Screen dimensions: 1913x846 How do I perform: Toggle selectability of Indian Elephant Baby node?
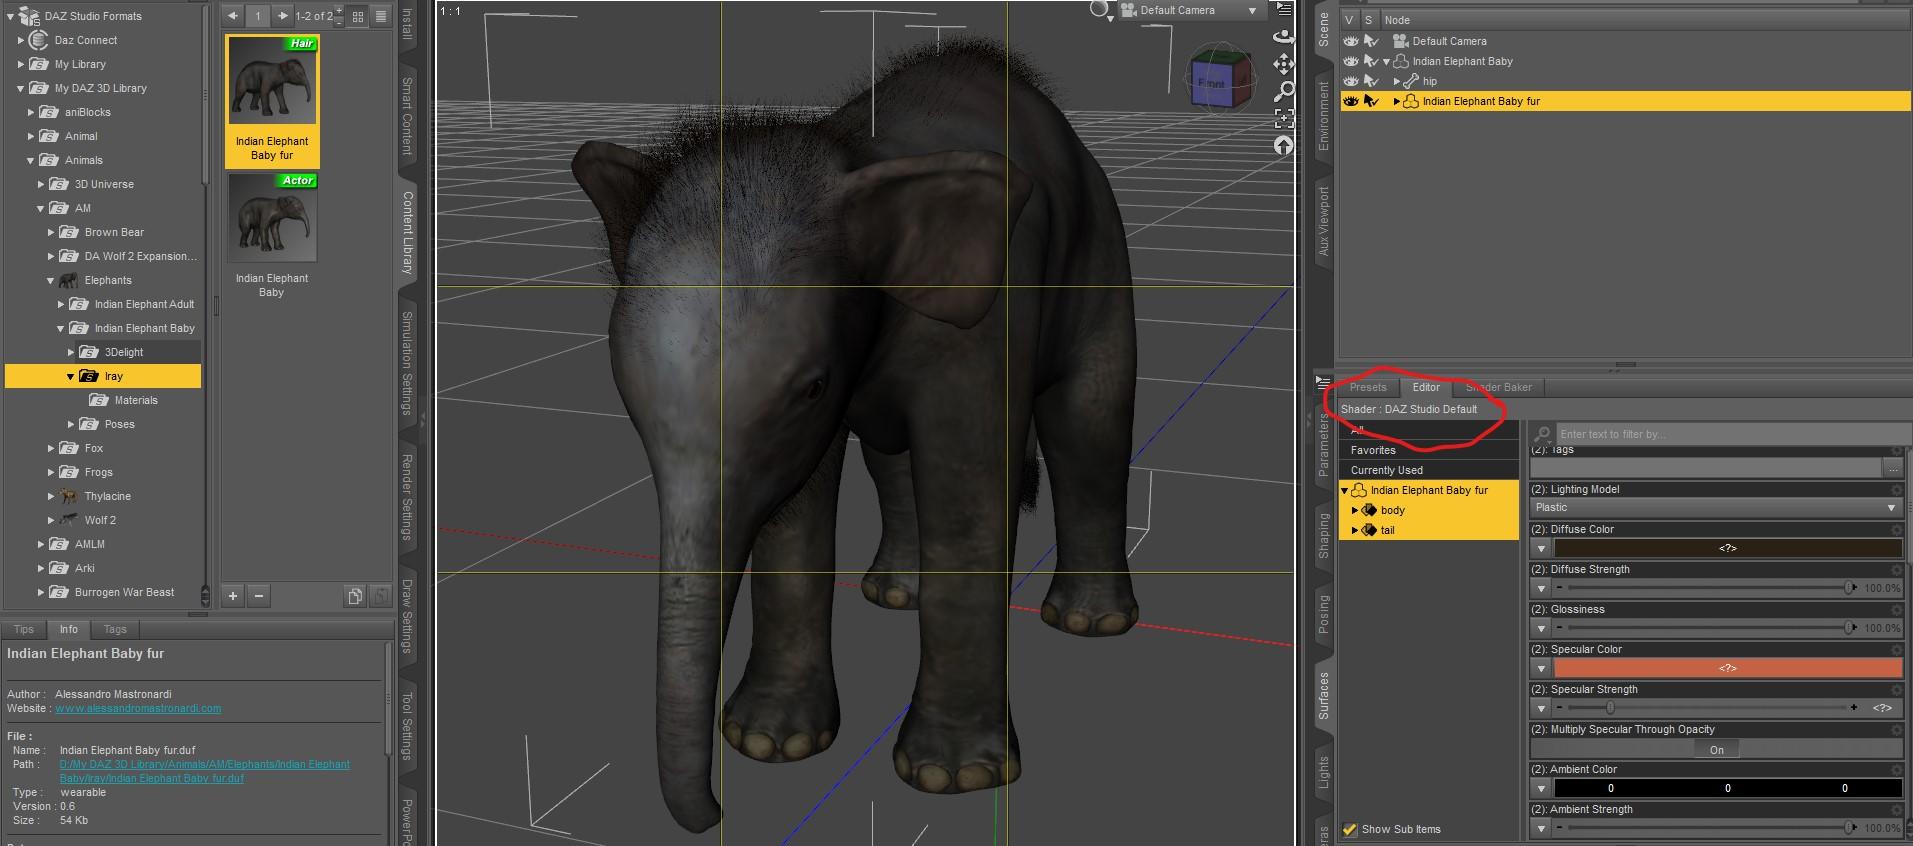pyautogui.click(x=1371, y=61)
